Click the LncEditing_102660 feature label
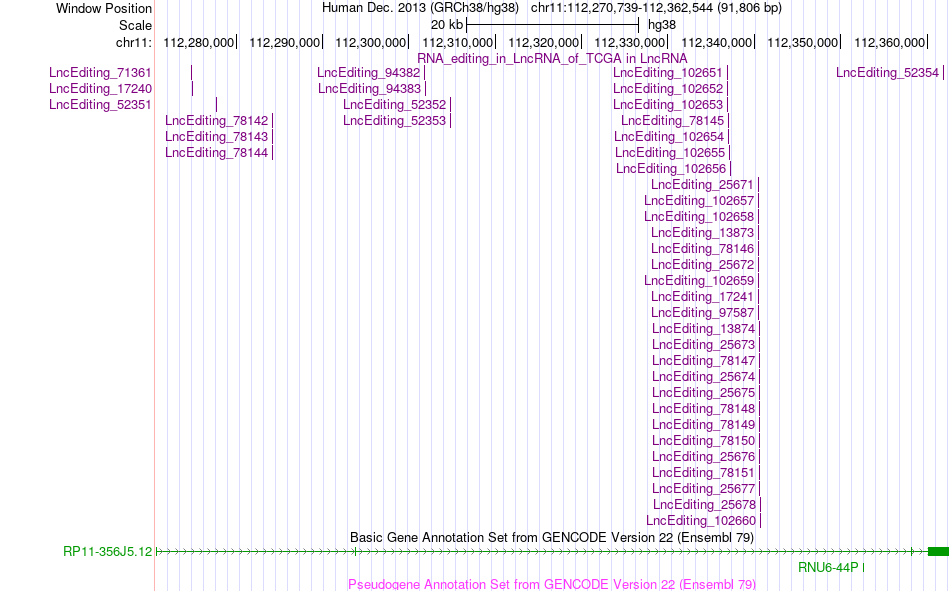 point(701,521)
